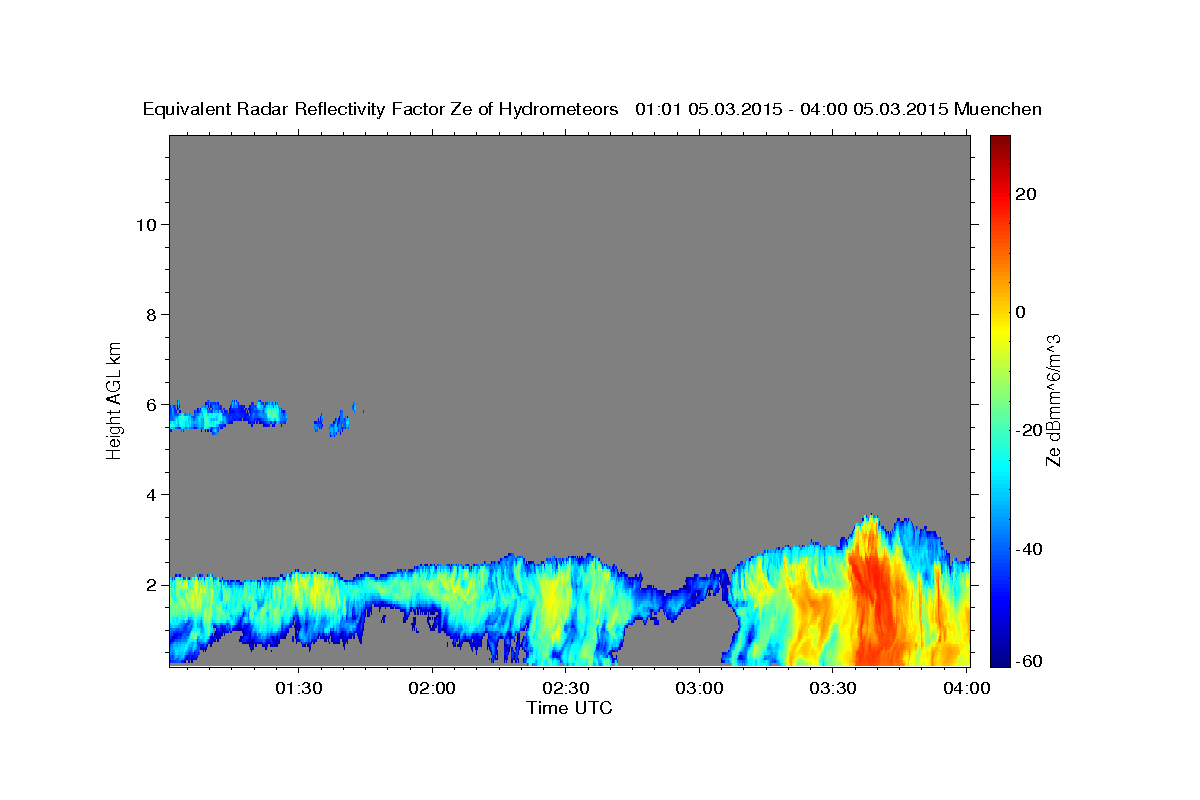Click the '03:30' time tick label
Screen dimensions: 1200x800
[x=832, y=688]
